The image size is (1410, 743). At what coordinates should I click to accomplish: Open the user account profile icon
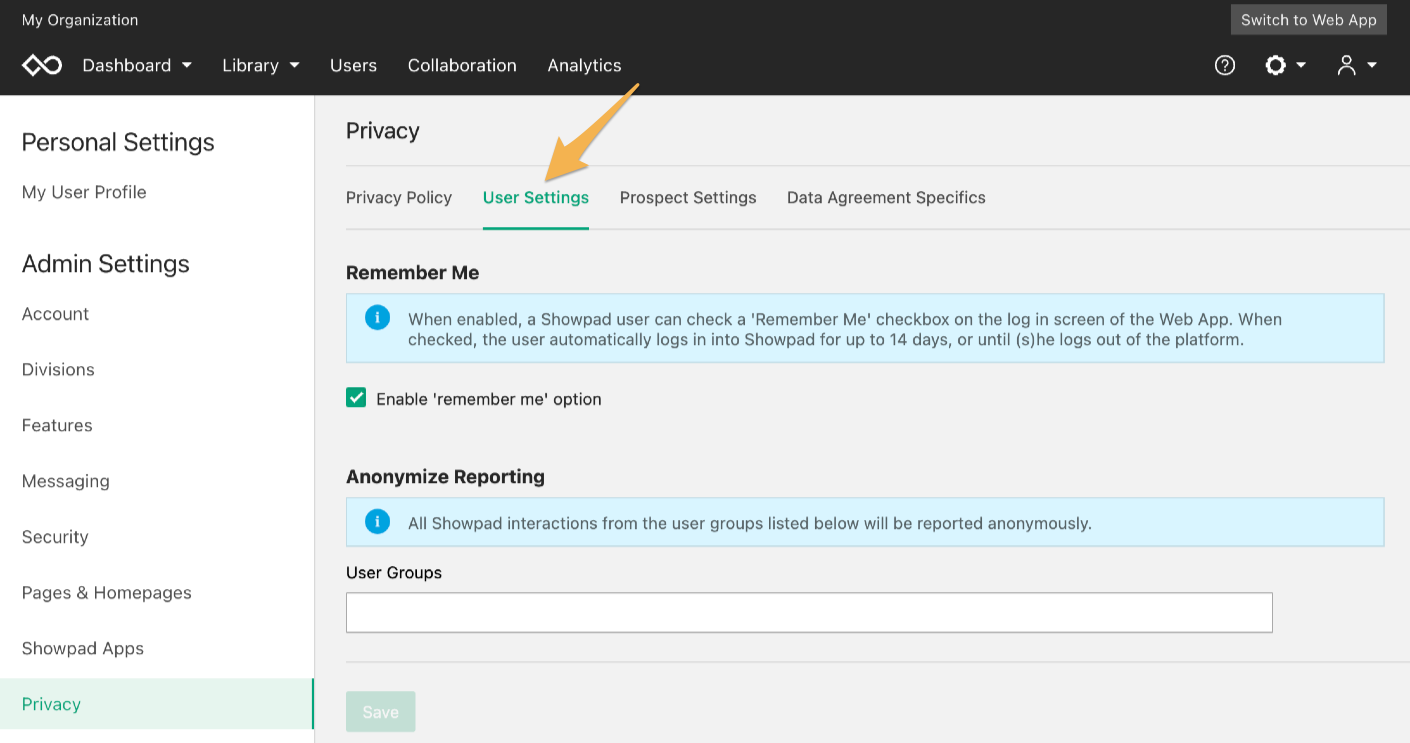click(x=1347, y=65)
